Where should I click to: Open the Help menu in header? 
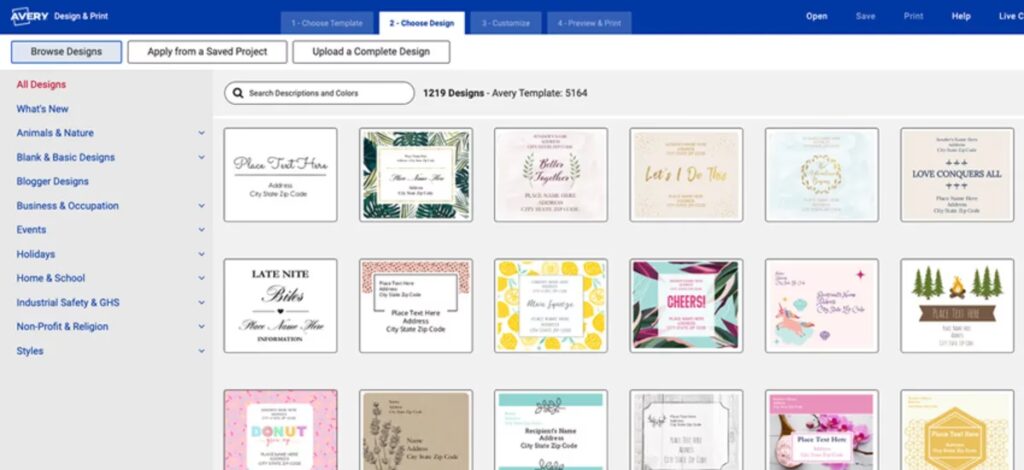961,16
